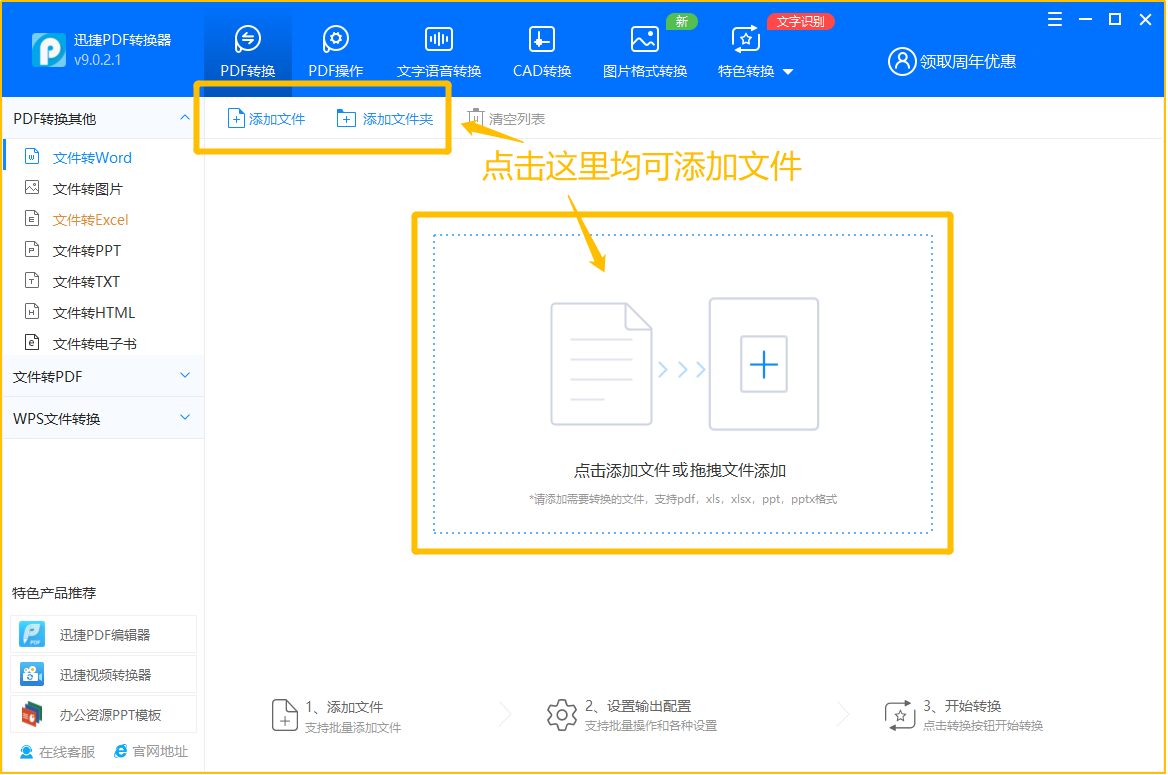This screenshot has width=1168, height=775.
Task: Click the 2、设置输出配置 step text
Action: pyautogui.click(x=638, y=706)
